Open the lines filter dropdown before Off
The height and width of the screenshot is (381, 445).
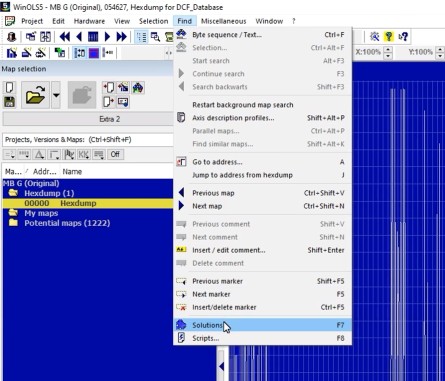(99, 154)
